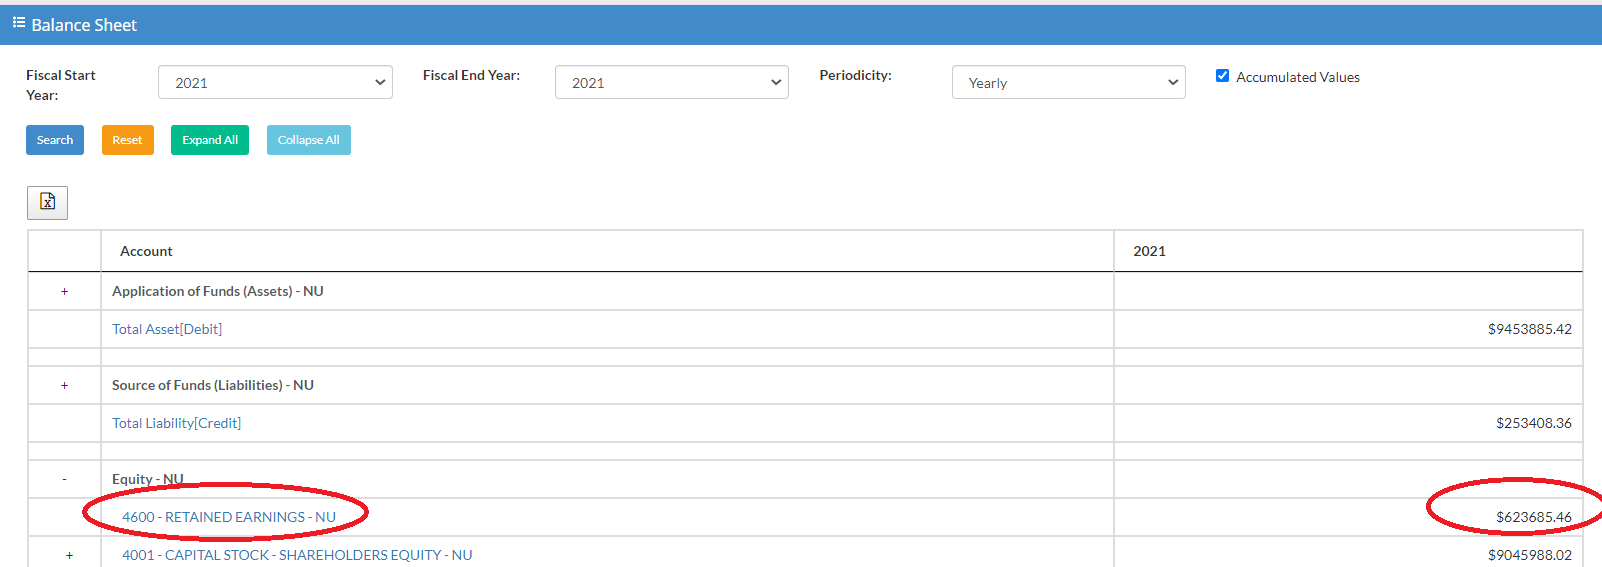Open the Fiscal Start Year dropdown
Viewport: 1602px width, 567px height.
tap(275, 82)
